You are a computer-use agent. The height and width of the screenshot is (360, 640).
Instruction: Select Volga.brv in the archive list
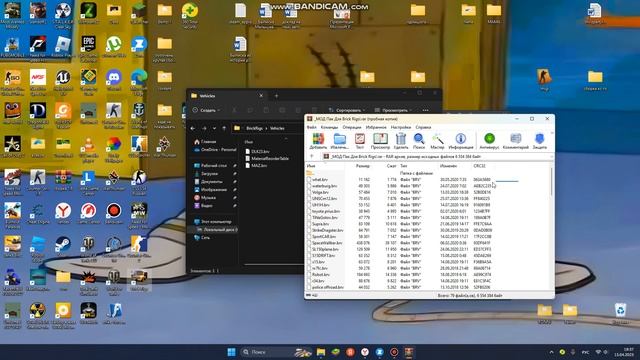point(320,192)
